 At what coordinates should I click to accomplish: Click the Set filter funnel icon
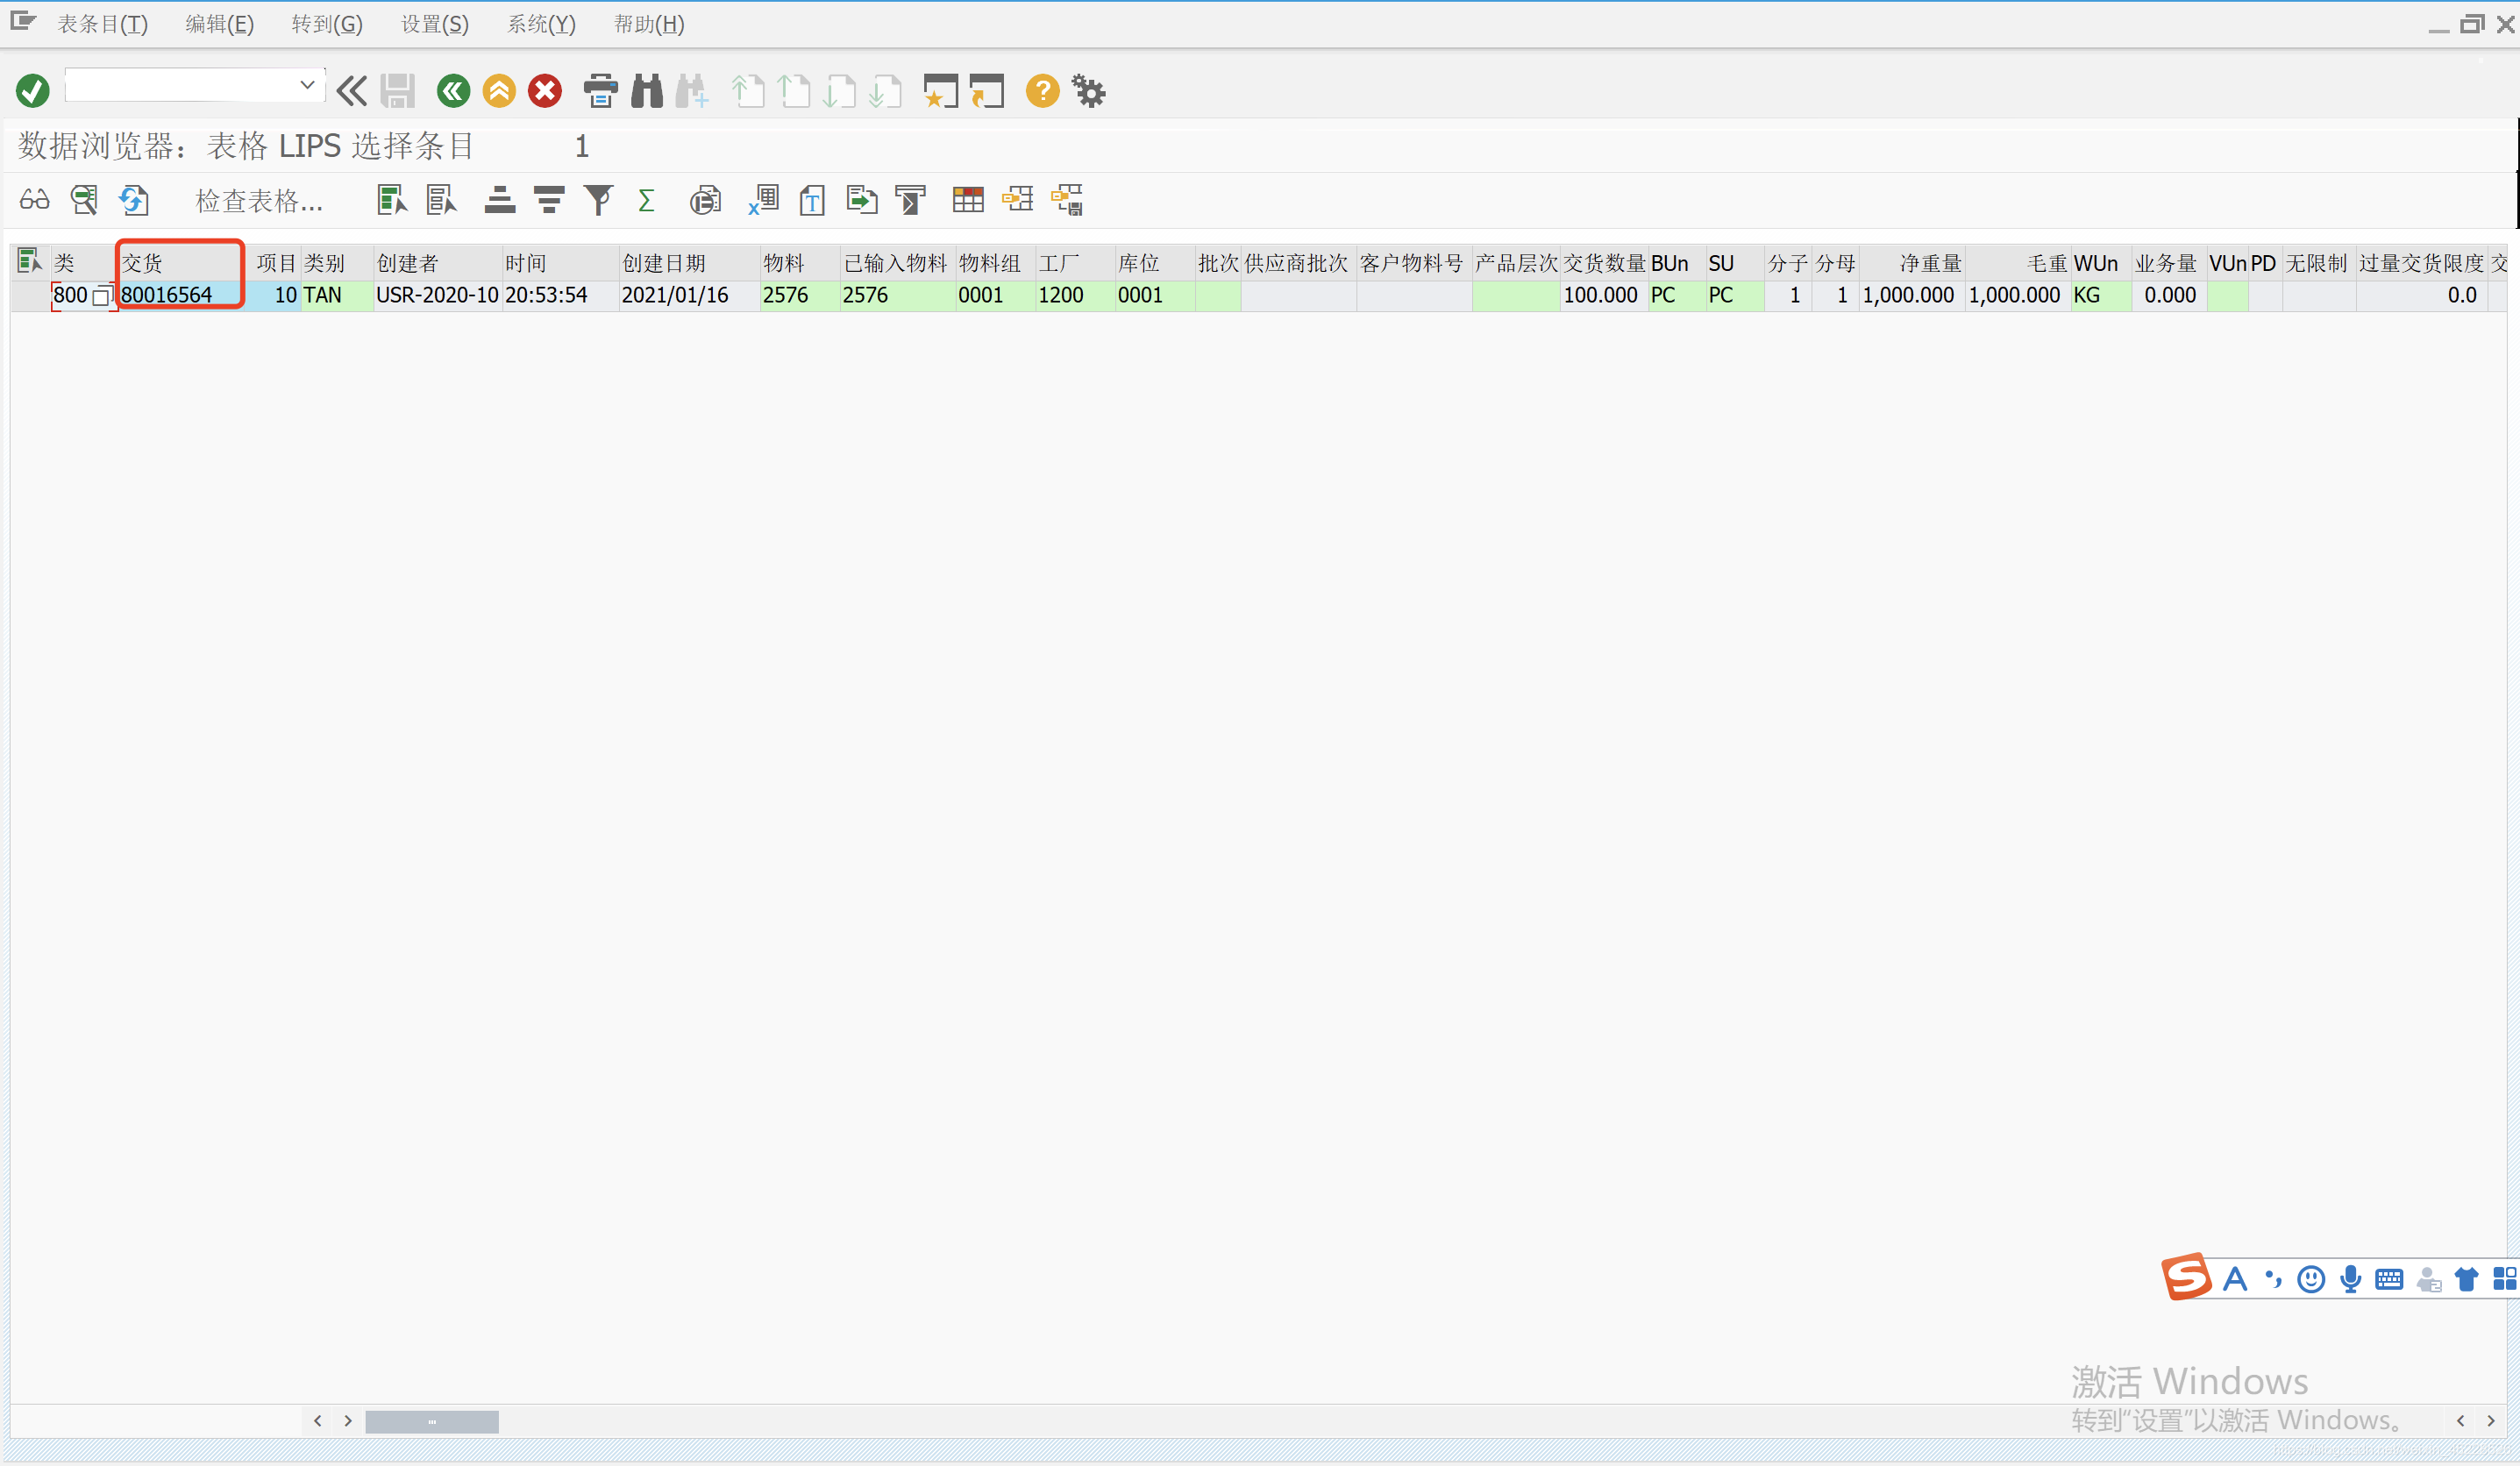[598, 200]
